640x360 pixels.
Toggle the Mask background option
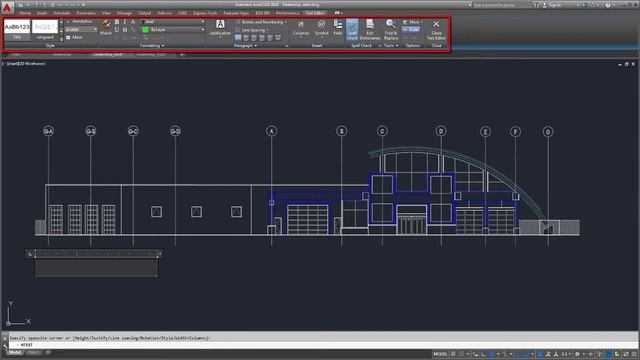74,37
